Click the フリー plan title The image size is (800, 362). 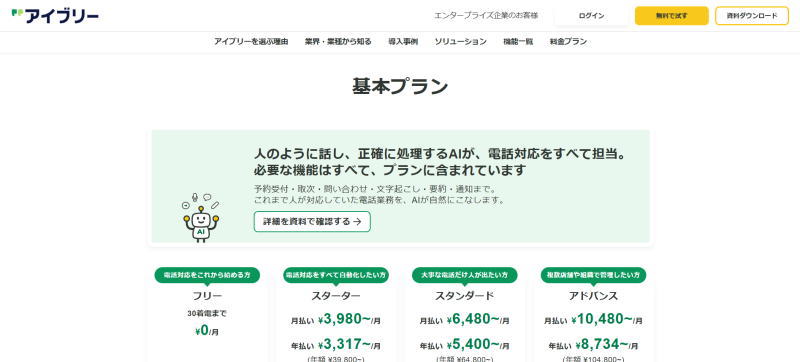click(207, 296)
